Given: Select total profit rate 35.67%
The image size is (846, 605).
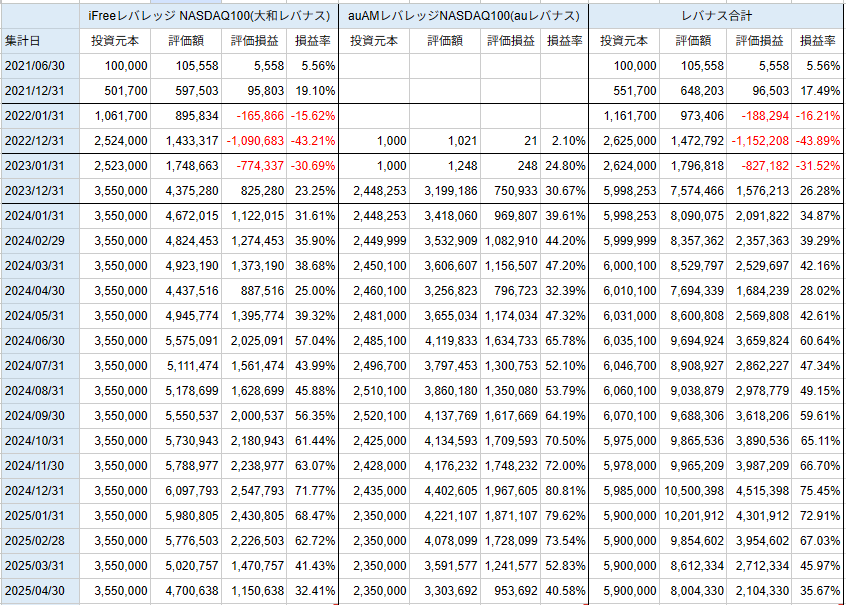Looking at the screenshot, I should click(818, 591).
